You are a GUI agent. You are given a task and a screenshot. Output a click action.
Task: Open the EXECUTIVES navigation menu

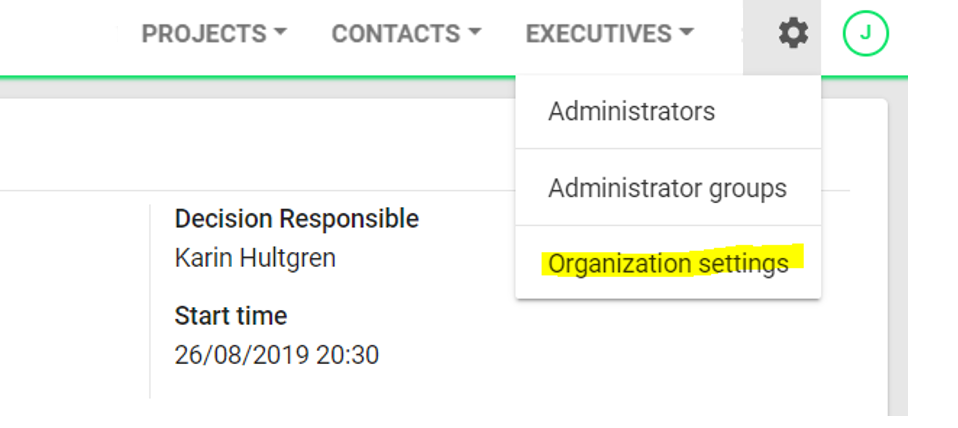click(x=610, y=34)
